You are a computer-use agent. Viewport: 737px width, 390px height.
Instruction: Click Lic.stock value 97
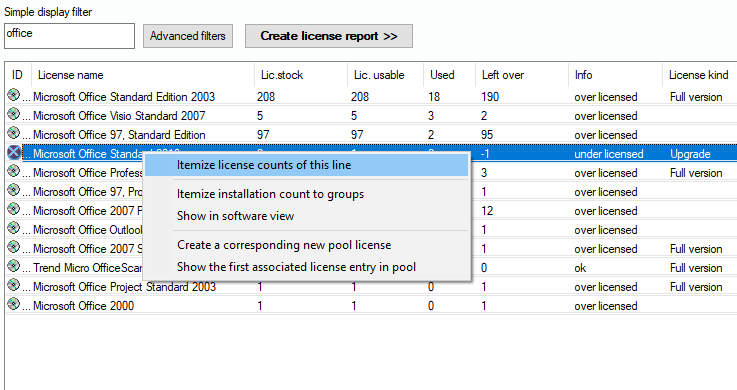coord(263,135)
